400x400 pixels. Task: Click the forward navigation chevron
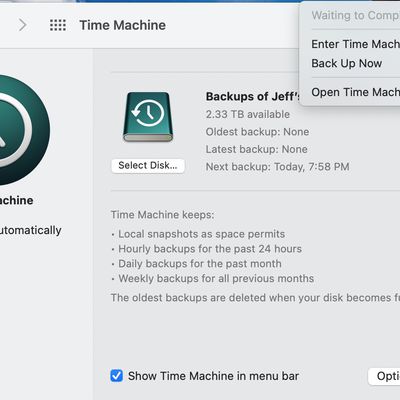coord(22,25)
